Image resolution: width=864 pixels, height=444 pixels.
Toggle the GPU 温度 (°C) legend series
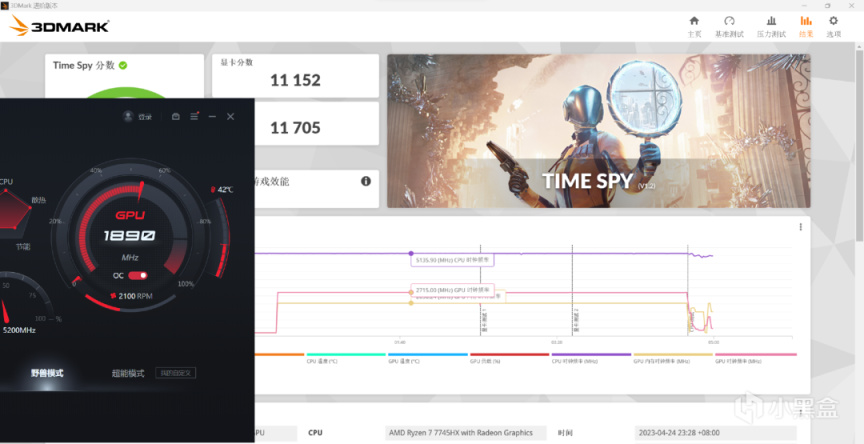tap(427, 358)
